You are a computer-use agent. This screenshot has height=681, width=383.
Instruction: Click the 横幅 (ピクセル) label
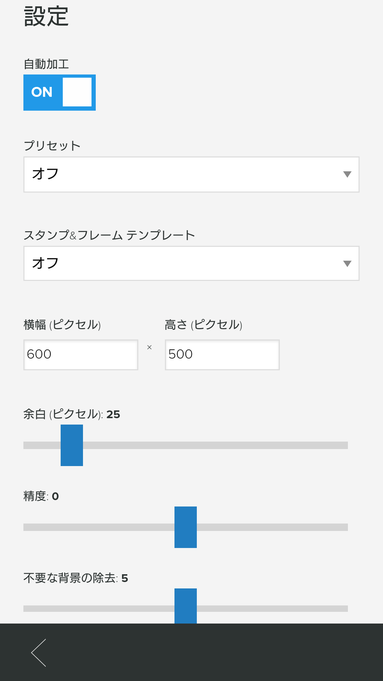pos(62,324)
